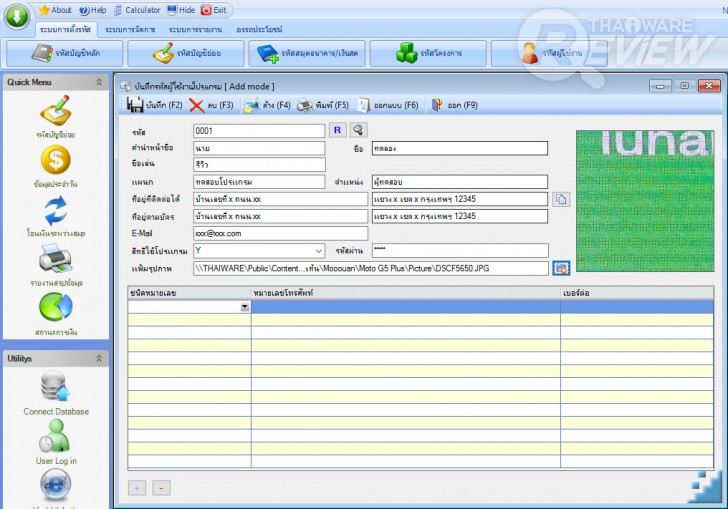Exit form with ออก (F9)
Image resolution: width=728 pixels, height=509 pixels.
click(x=455, y=105)
